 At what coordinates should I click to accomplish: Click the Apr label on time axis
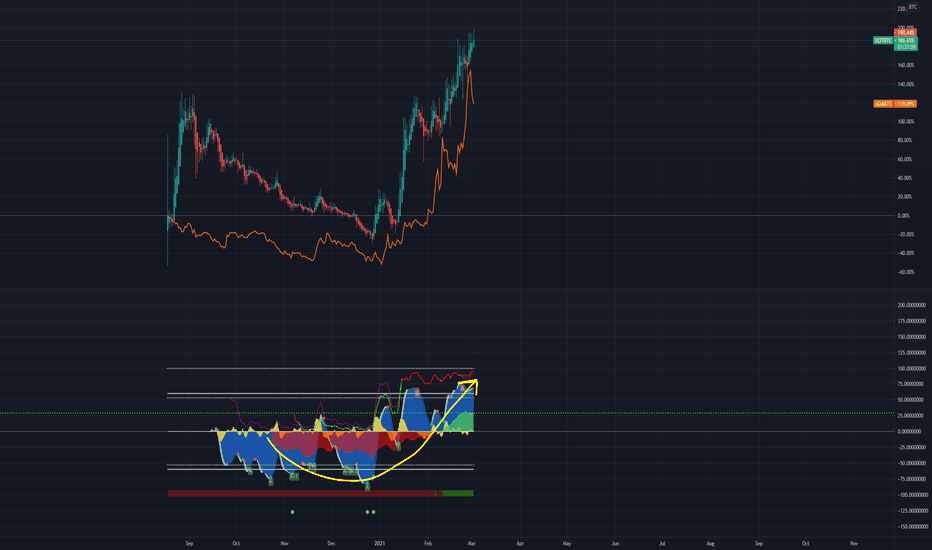pos(520,543)
